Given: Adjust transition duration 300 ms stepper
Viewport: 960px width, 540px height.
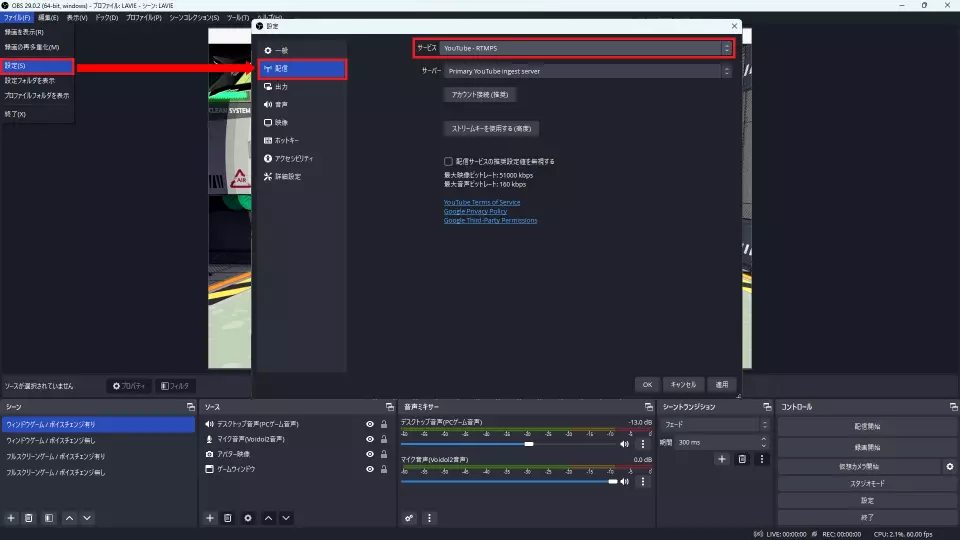Looking at the screenshot, I should (x=763, y=442).
